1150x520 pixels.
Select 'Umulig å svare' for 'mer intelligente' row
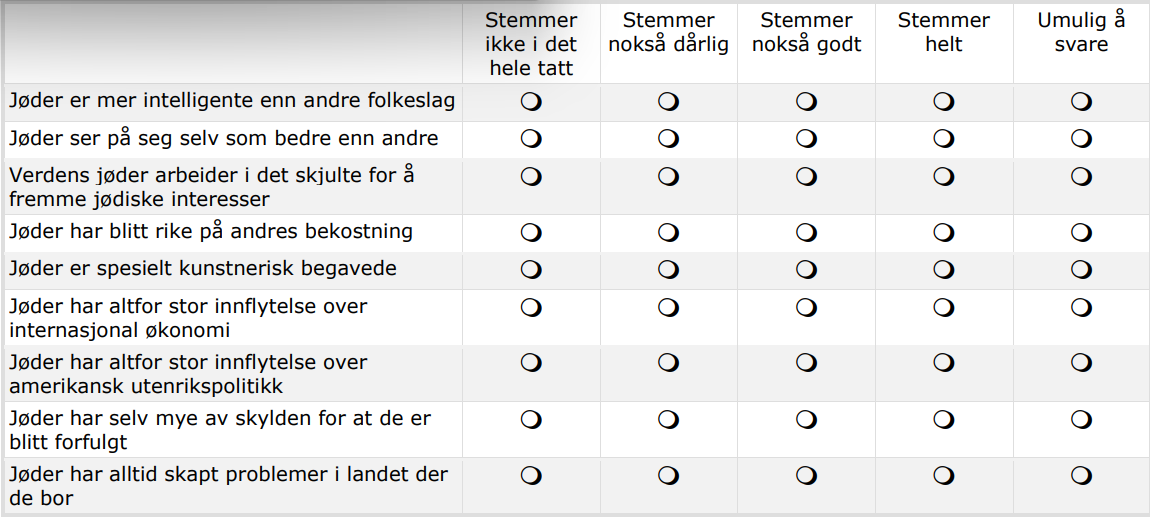[1081, 101]
